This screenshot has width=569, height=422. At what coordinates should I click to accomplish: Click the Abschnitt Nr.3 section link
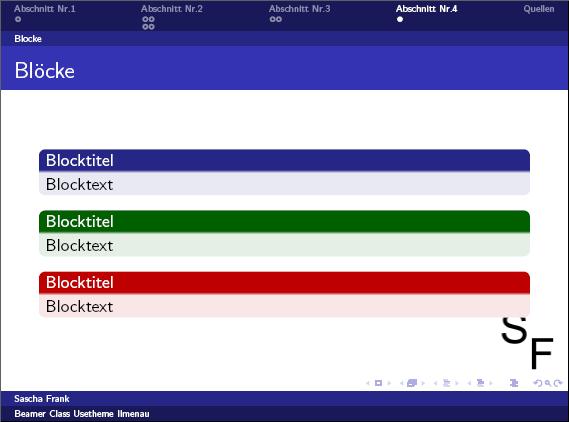tap(300, 9)
